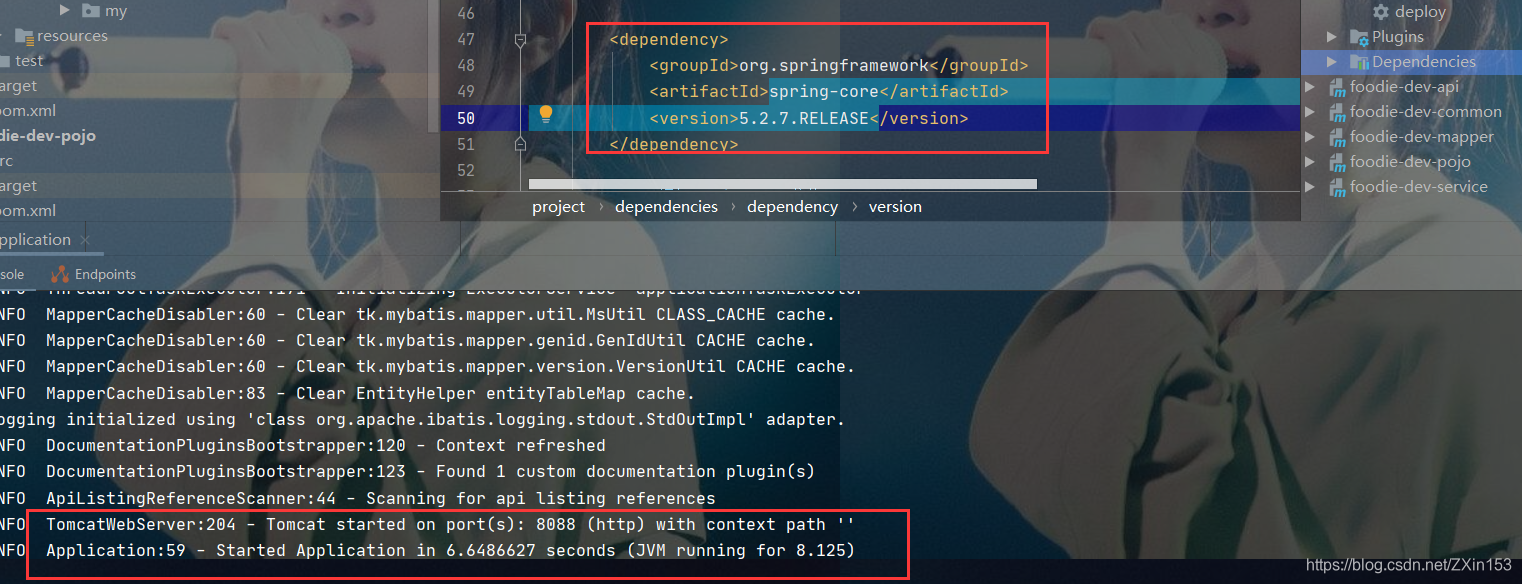1522x584 pixels.
Task: Click the fold end marker at line 51
Action: pyautogui.click(x=519, y=144)
